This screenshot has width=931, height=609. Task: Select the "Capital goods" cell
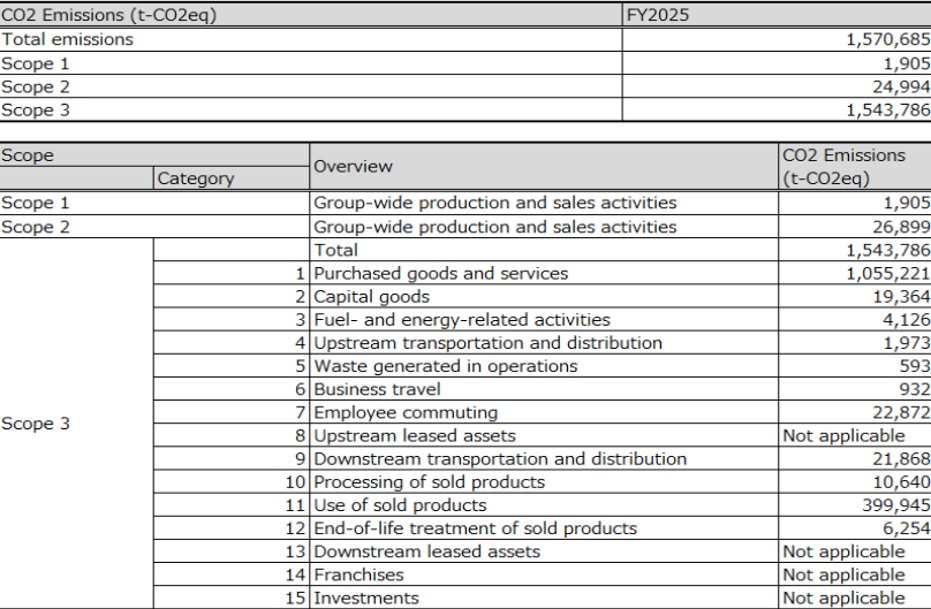pyautogui.click(x=544, y=296)
